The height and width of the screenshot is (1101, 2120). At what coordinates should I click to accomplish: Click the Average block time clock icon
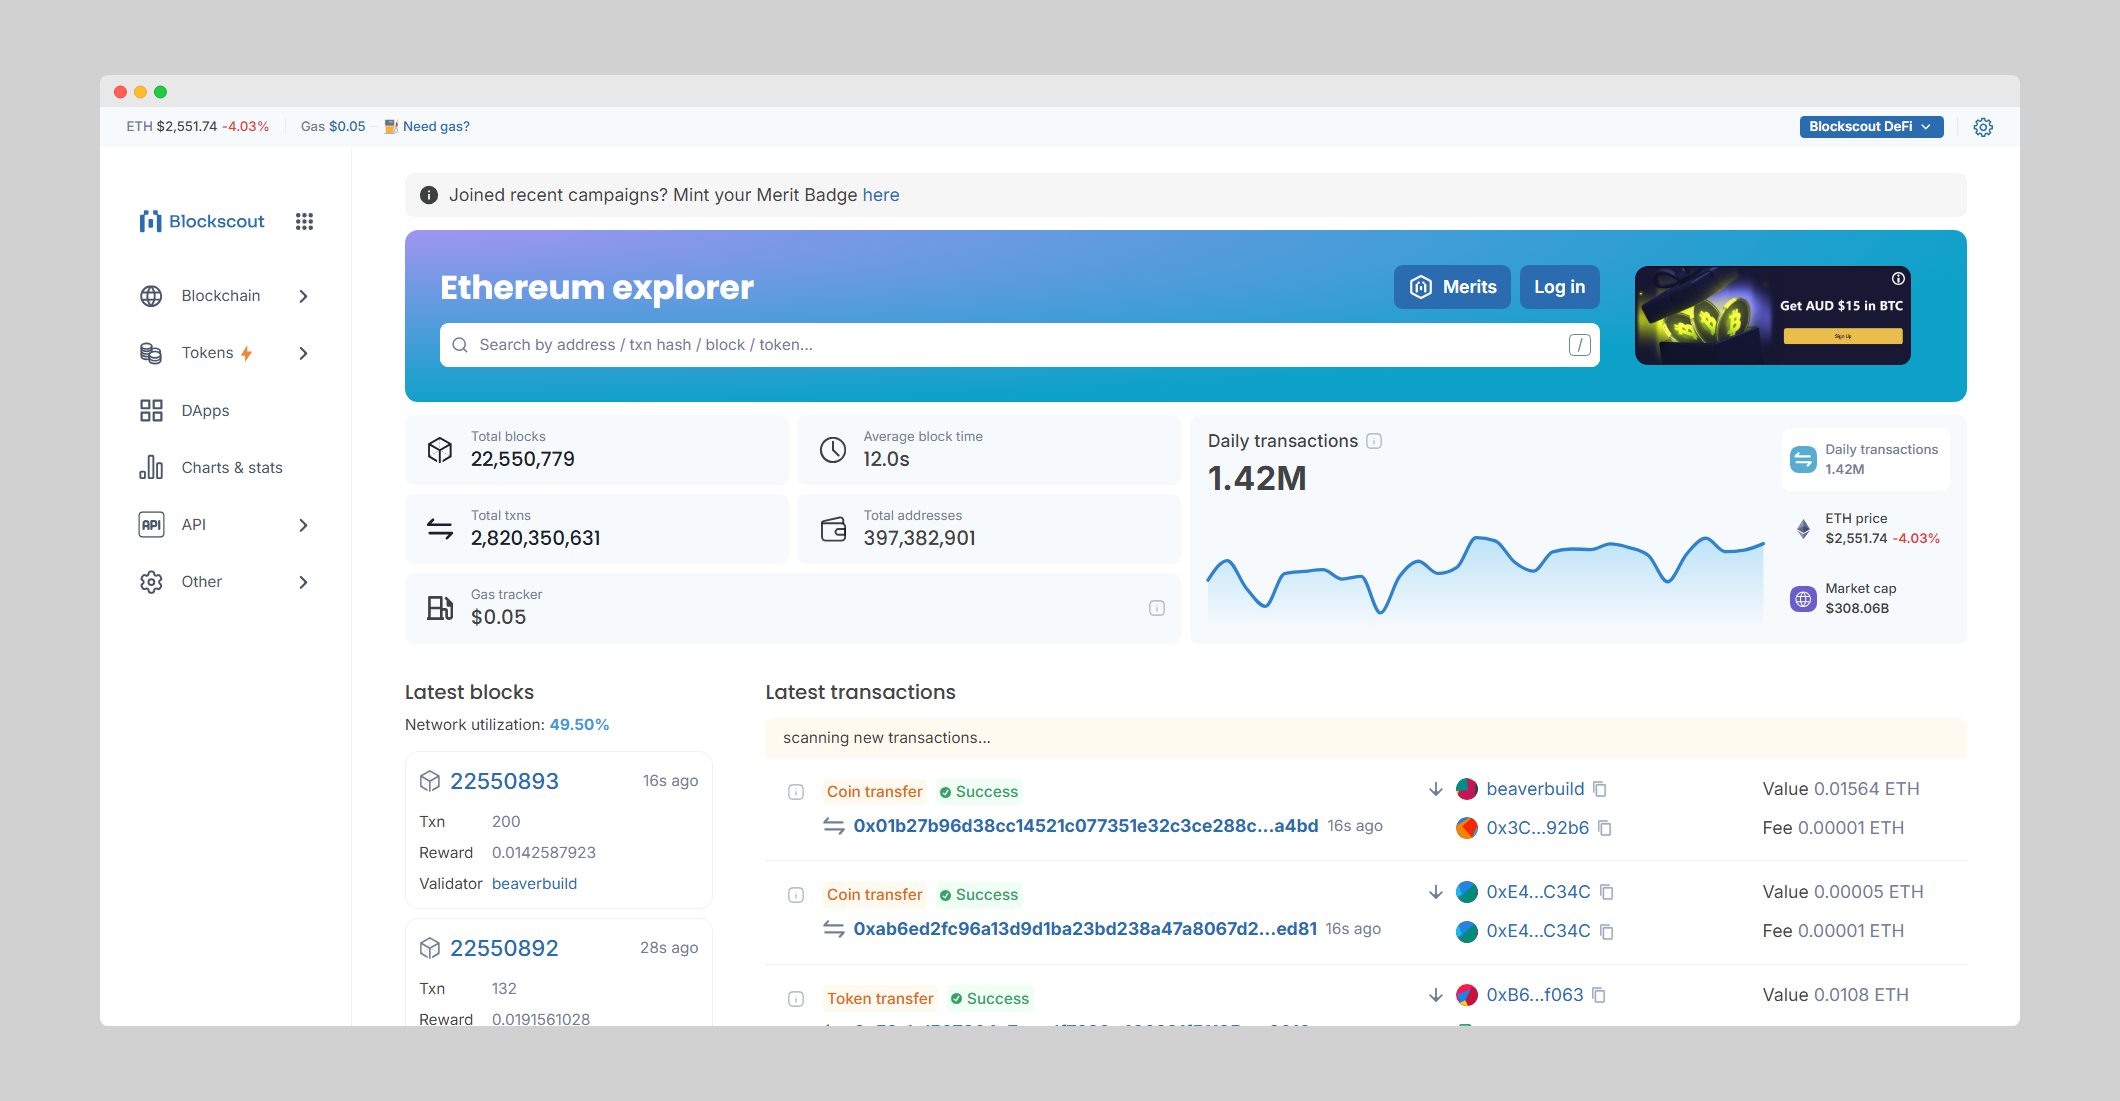pos(833,450)
